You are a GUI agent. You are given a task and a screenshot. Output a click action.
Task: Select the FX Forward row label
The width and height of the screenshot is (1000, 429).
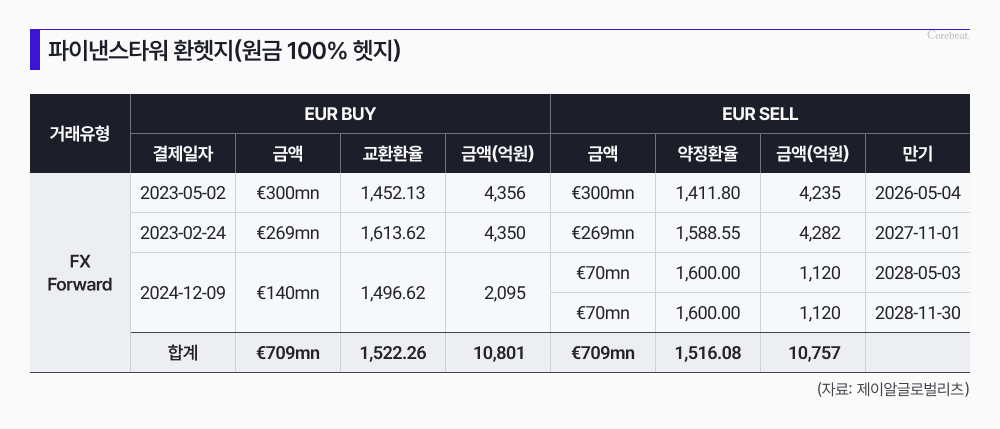pyautogui.click(x=80, y=273)
